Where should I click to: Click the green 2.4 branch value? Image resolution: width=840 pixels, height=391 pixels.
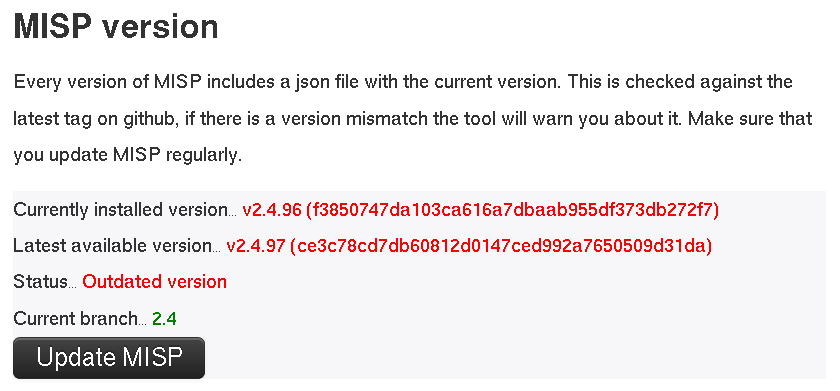(x=164, y=319)
